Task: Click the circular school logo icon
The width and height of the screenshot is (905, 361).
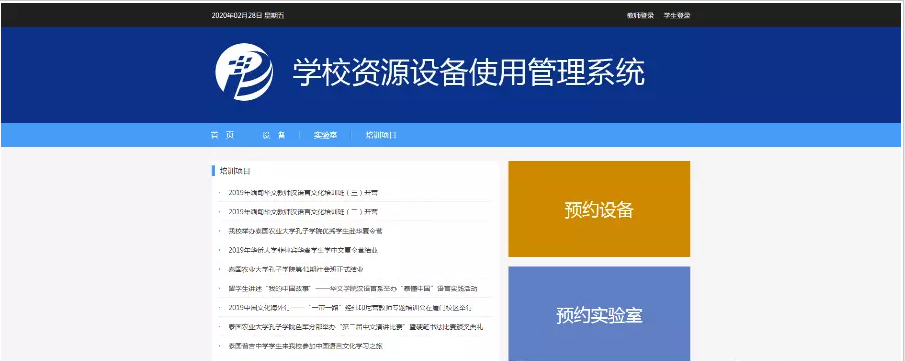Action: (x=244, y=72)
